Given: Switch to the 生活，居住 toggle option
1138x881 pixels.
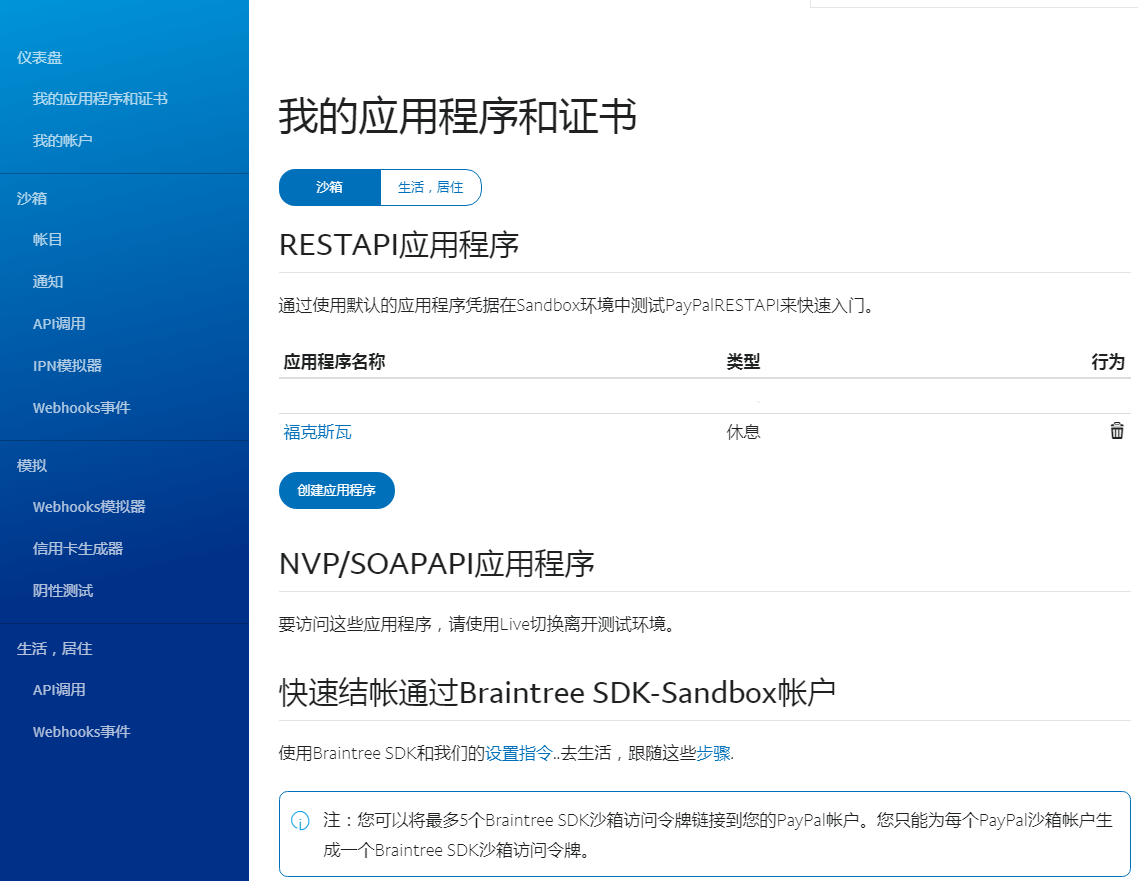Looking at the screenshot, I should 430,187.
